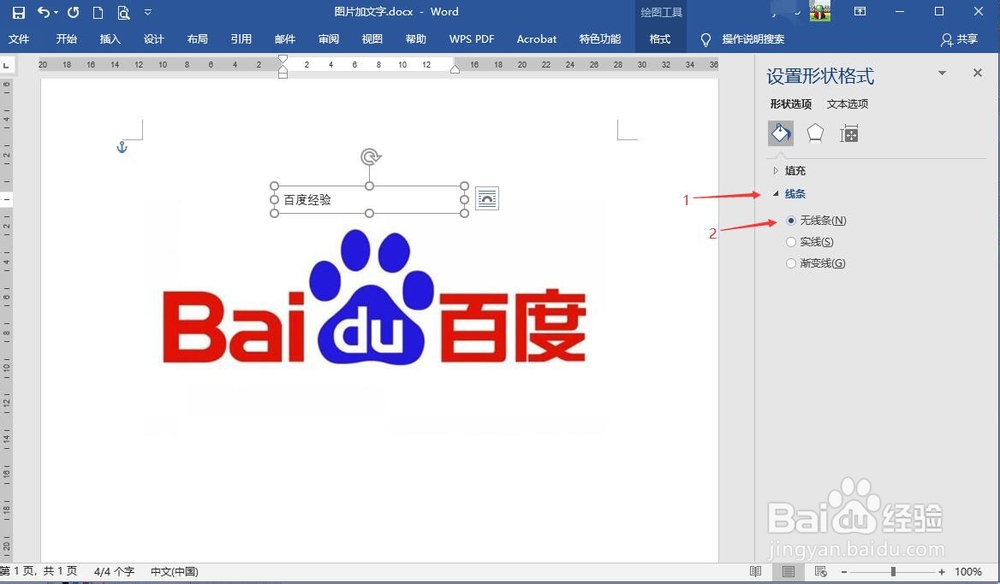Click the right indent marker on ruler
The height and width of the screenshot is (584, 1000).
[x=455, y=69]
